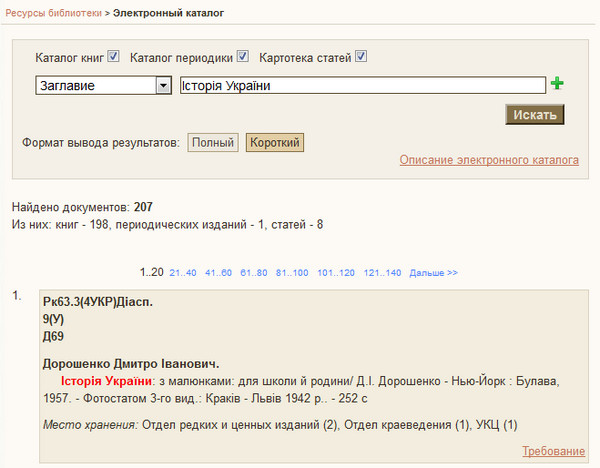Image resolution: width=600 pixels, height=468 pixels.
Task: Toggle the Каталог книг checkbox
Action: coord(113,56)
